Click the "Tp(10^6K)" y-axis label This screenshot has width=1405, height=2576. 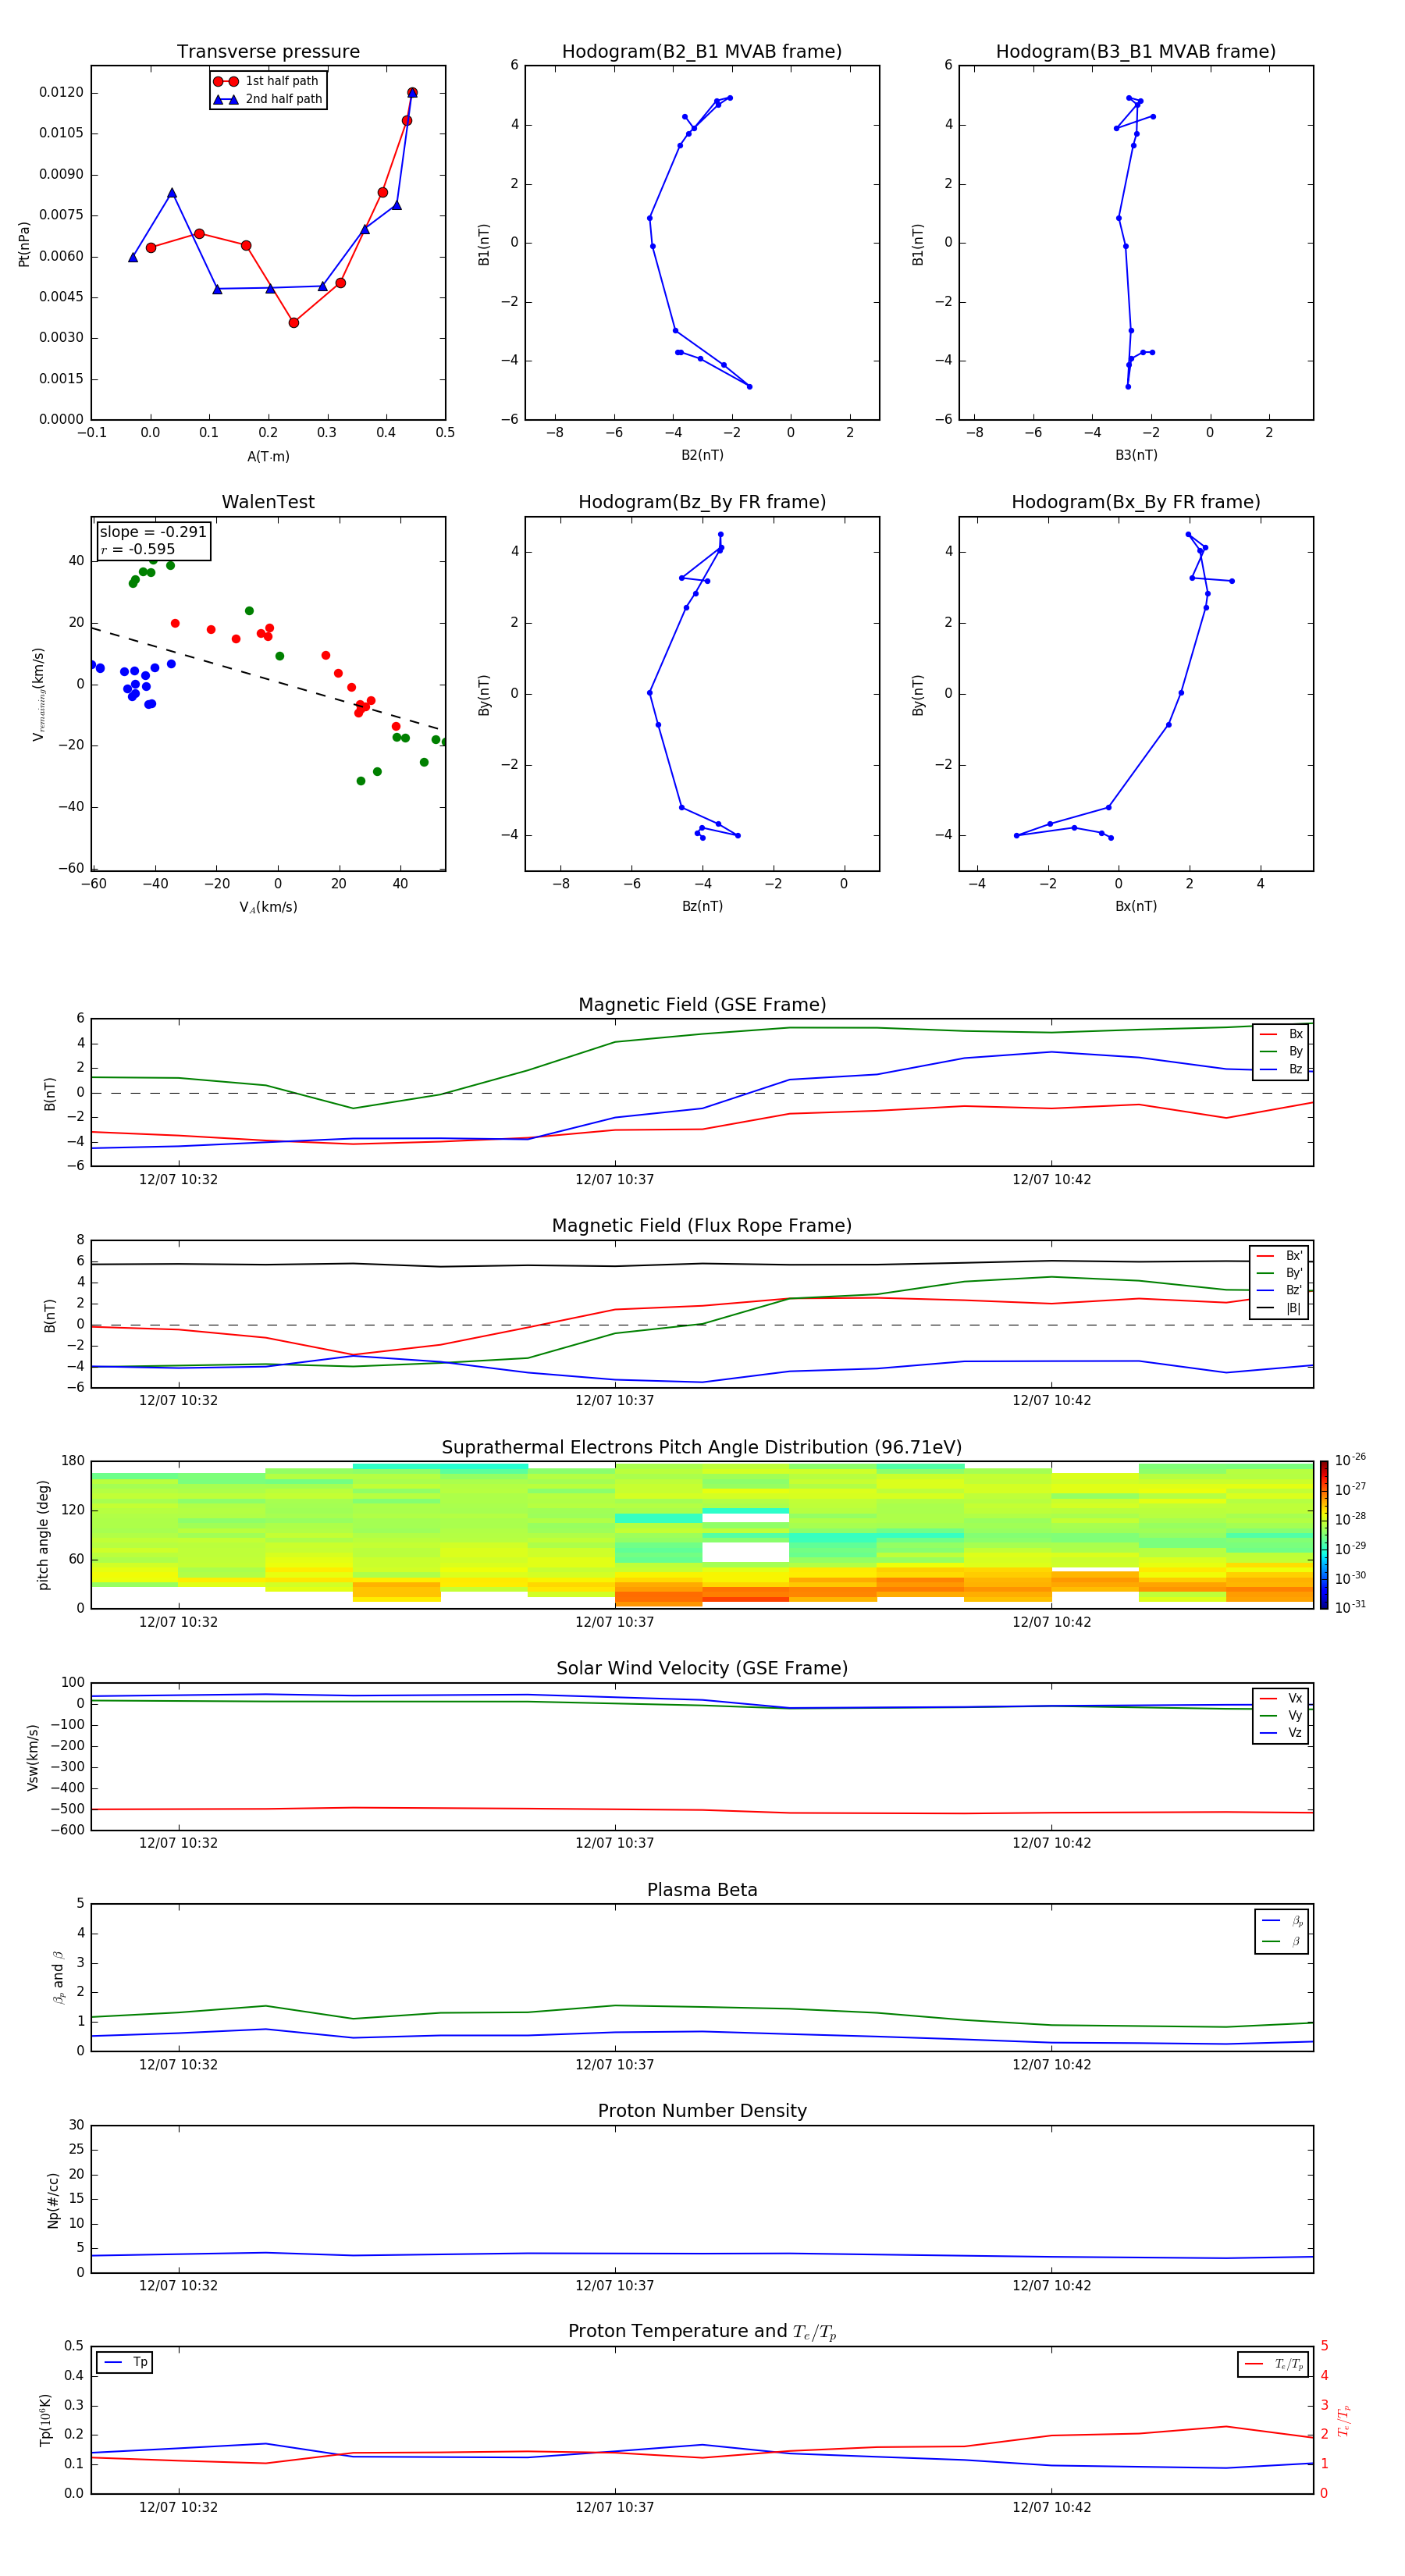(45, 2420)
